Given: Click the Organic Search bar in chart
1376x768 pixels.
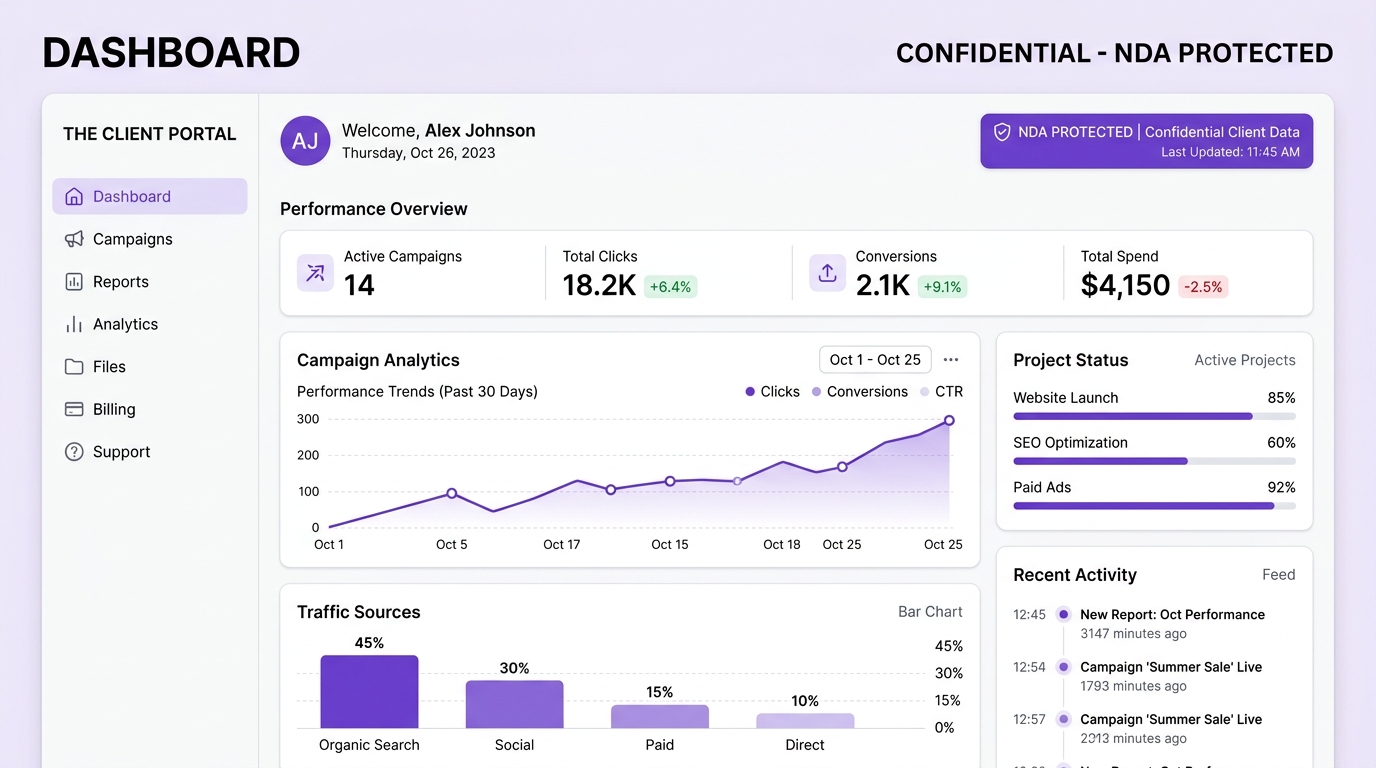Looking at the screenshot, I should coord(369,692).
